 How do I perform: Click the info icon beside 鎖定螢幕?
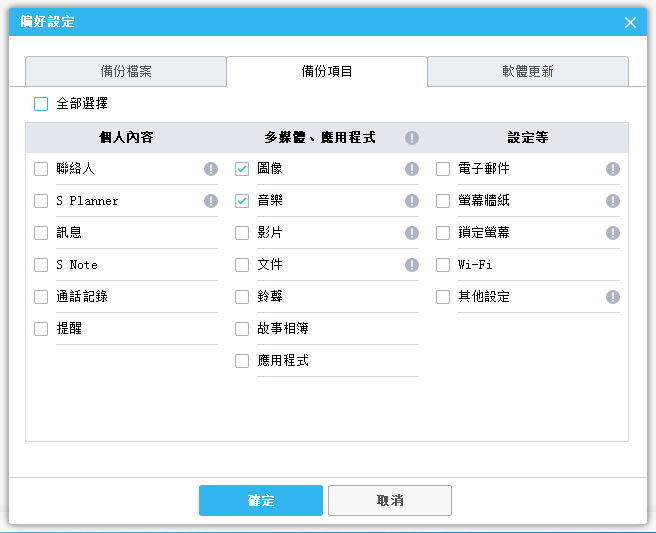(613, 233)
